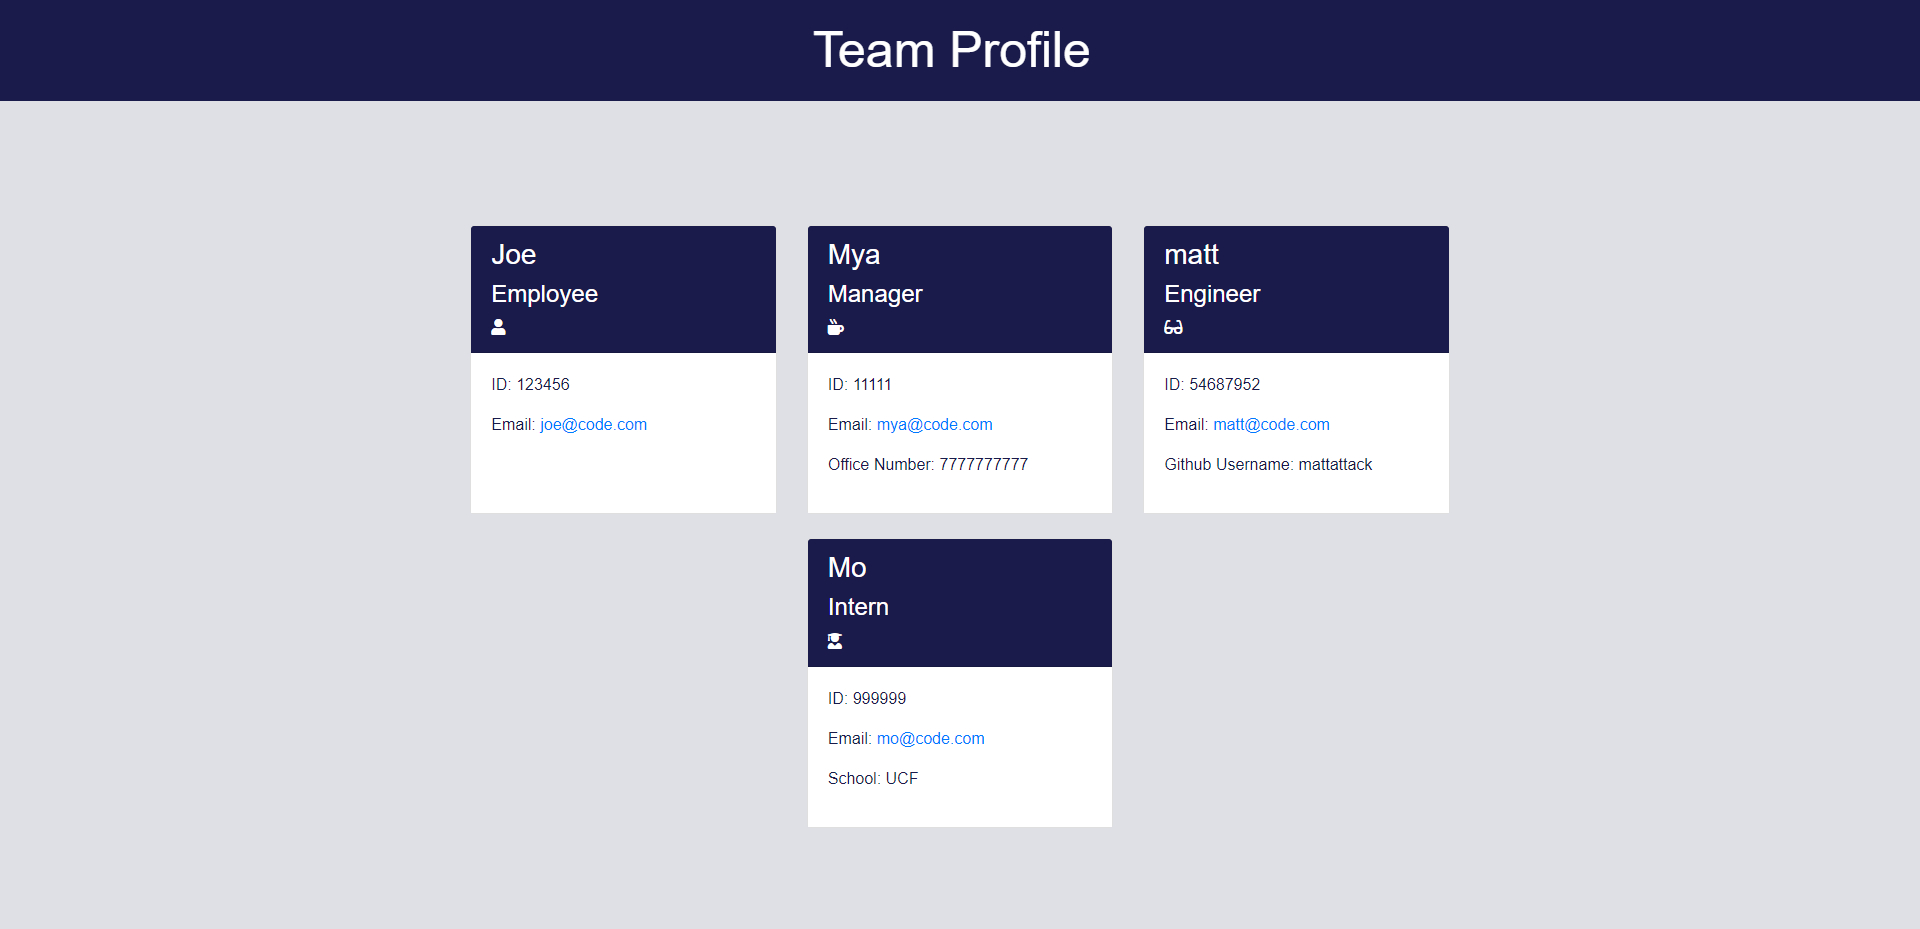This screenshot has width=1920, height=929.
Task: Click the Intern role label
Action: pos(857,606)
